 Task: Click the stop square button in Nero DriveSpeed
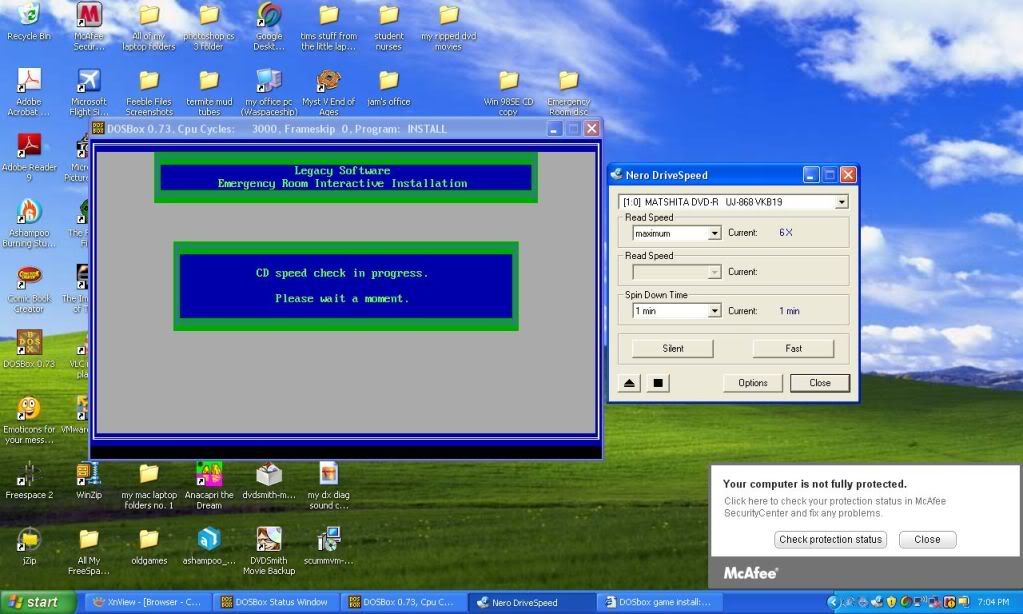(x=658, y=383)
